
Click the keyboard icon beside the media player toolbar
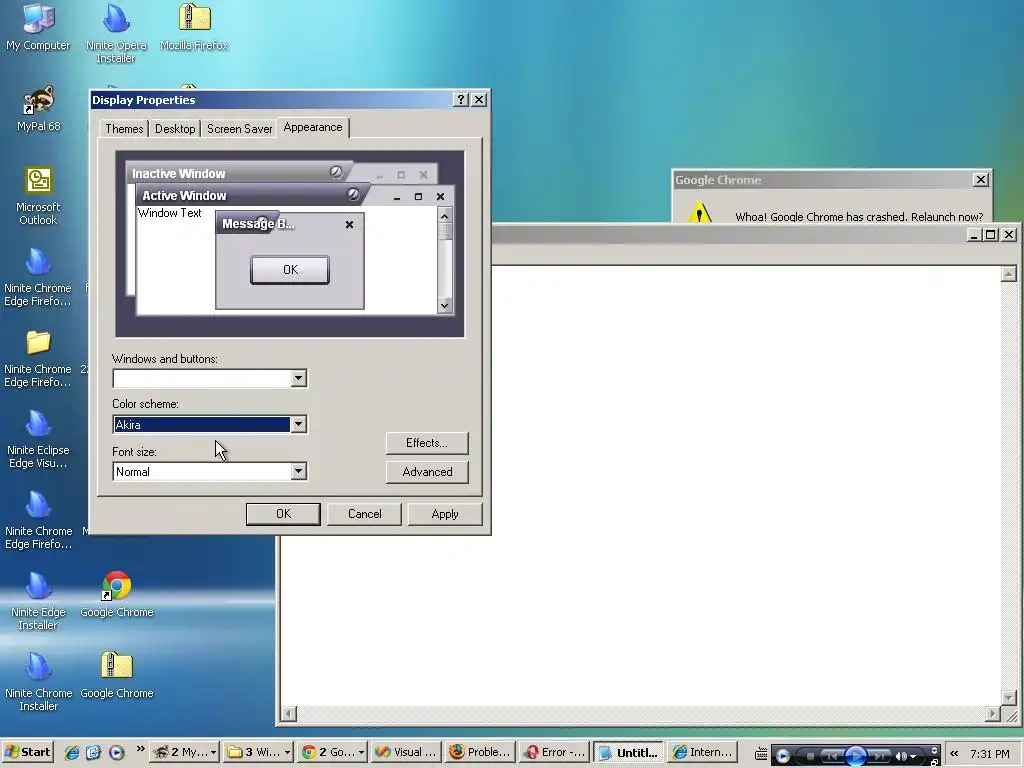[x=761, y=754]
